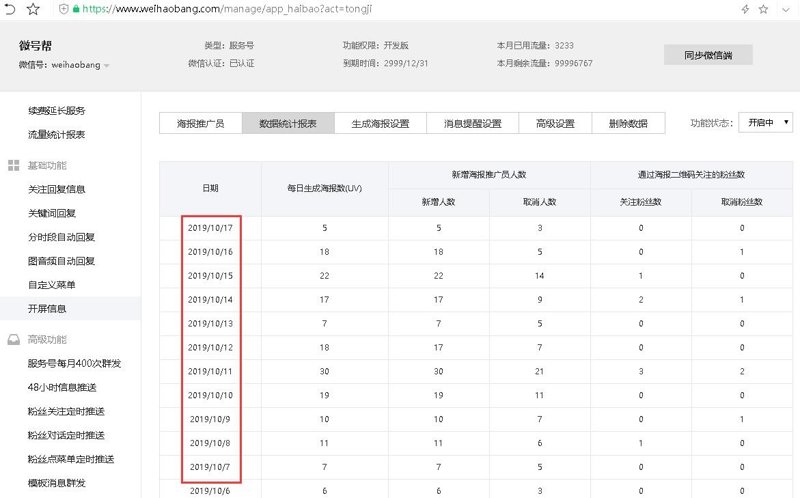Click the browser undo arrow icon

[x=10, y=8]
